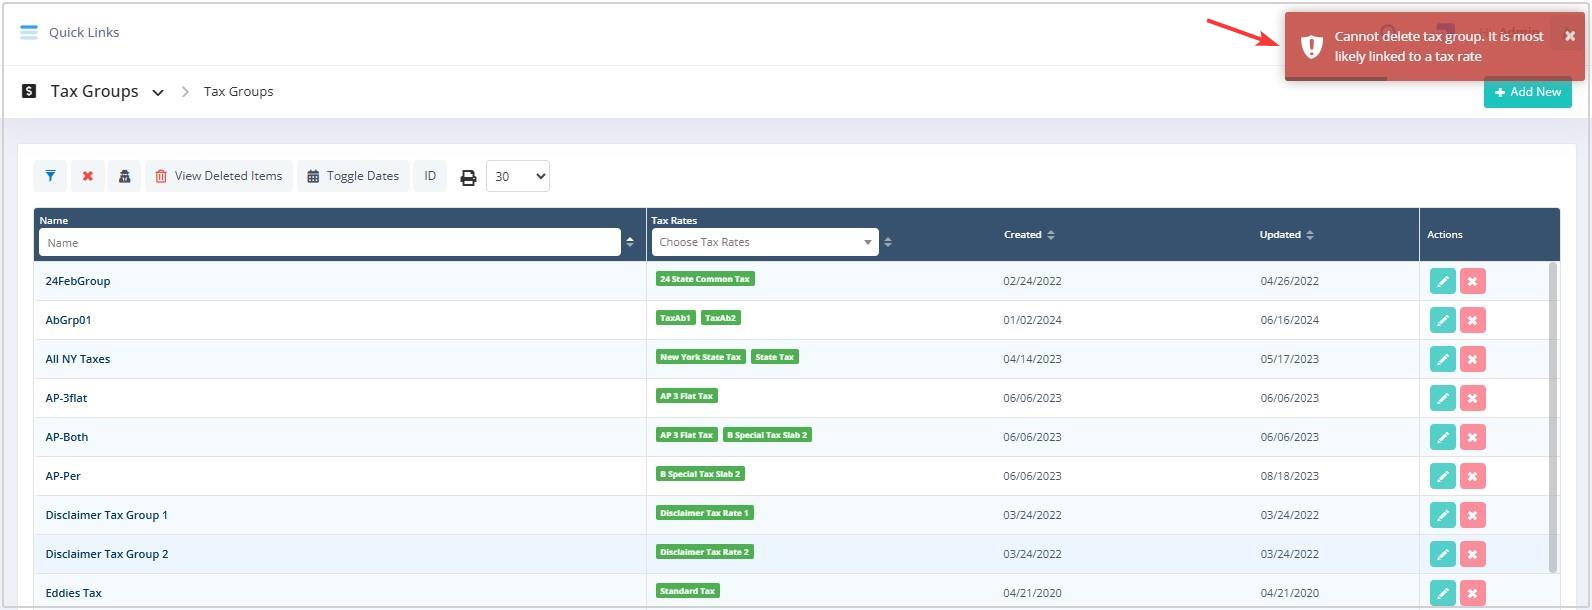Sort the table by Updated column
The width and height of the screenshot is (1592, 610).
1286,235
